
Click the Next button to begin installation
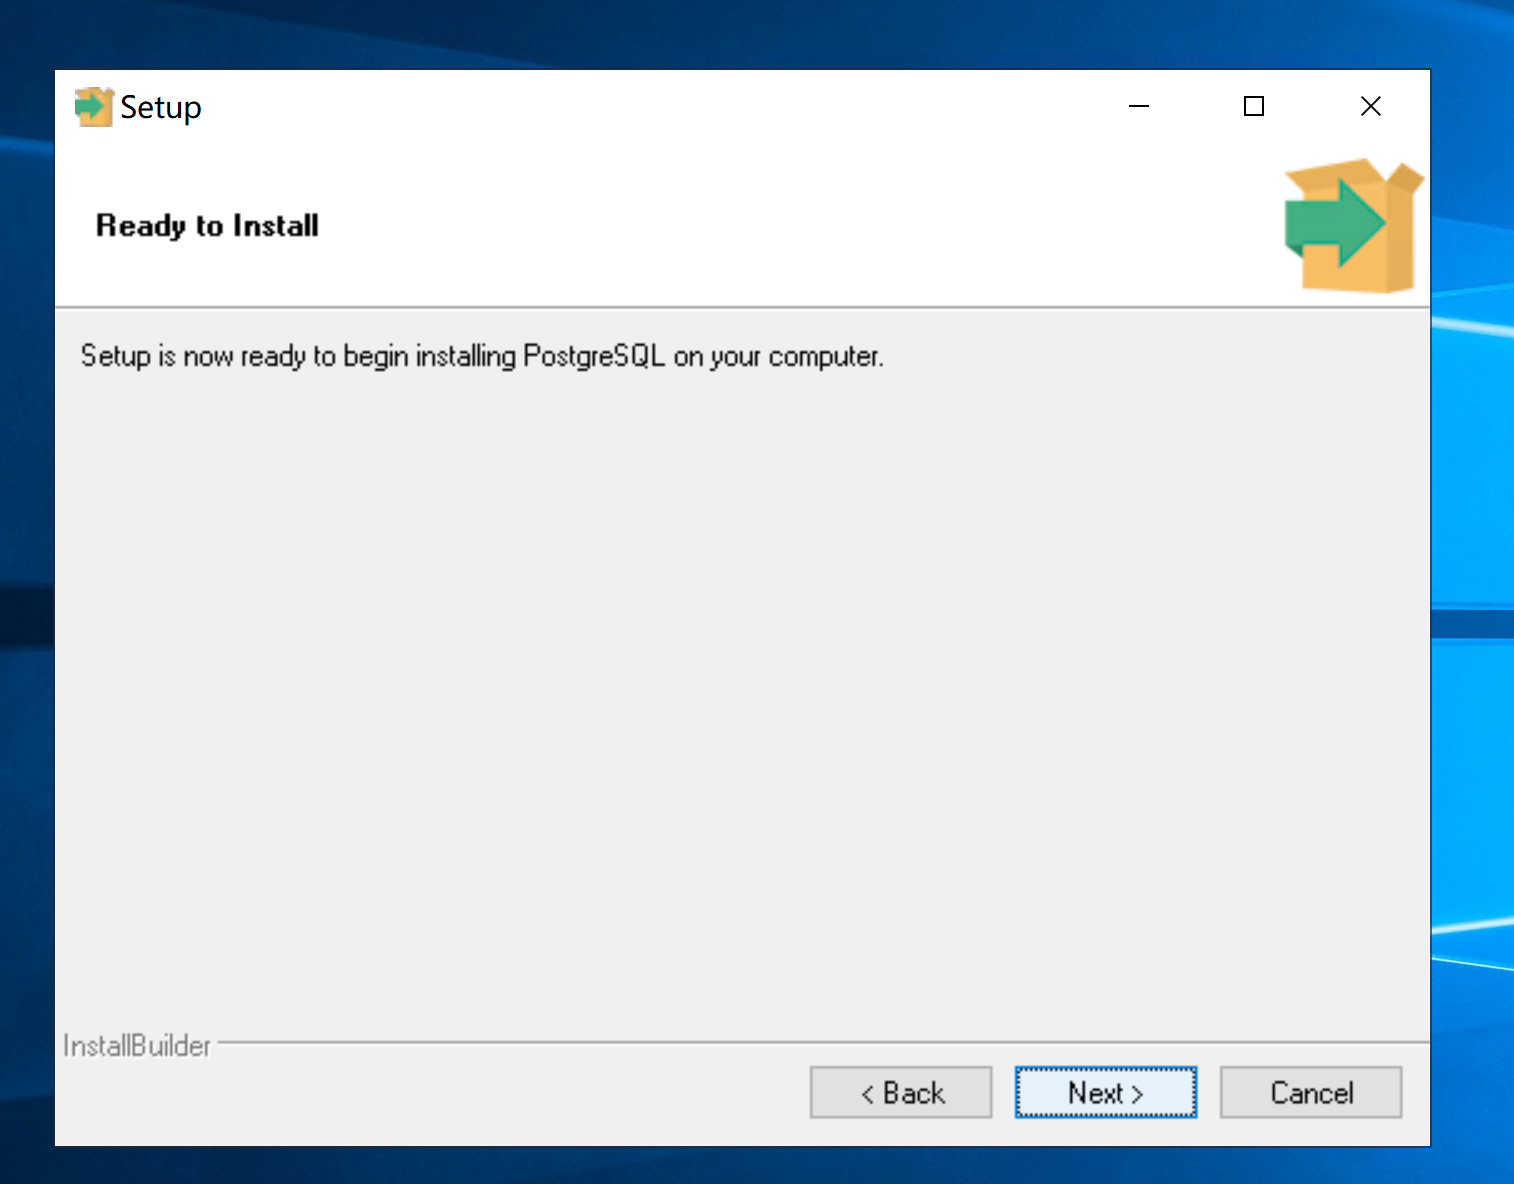(1105, 1092)
